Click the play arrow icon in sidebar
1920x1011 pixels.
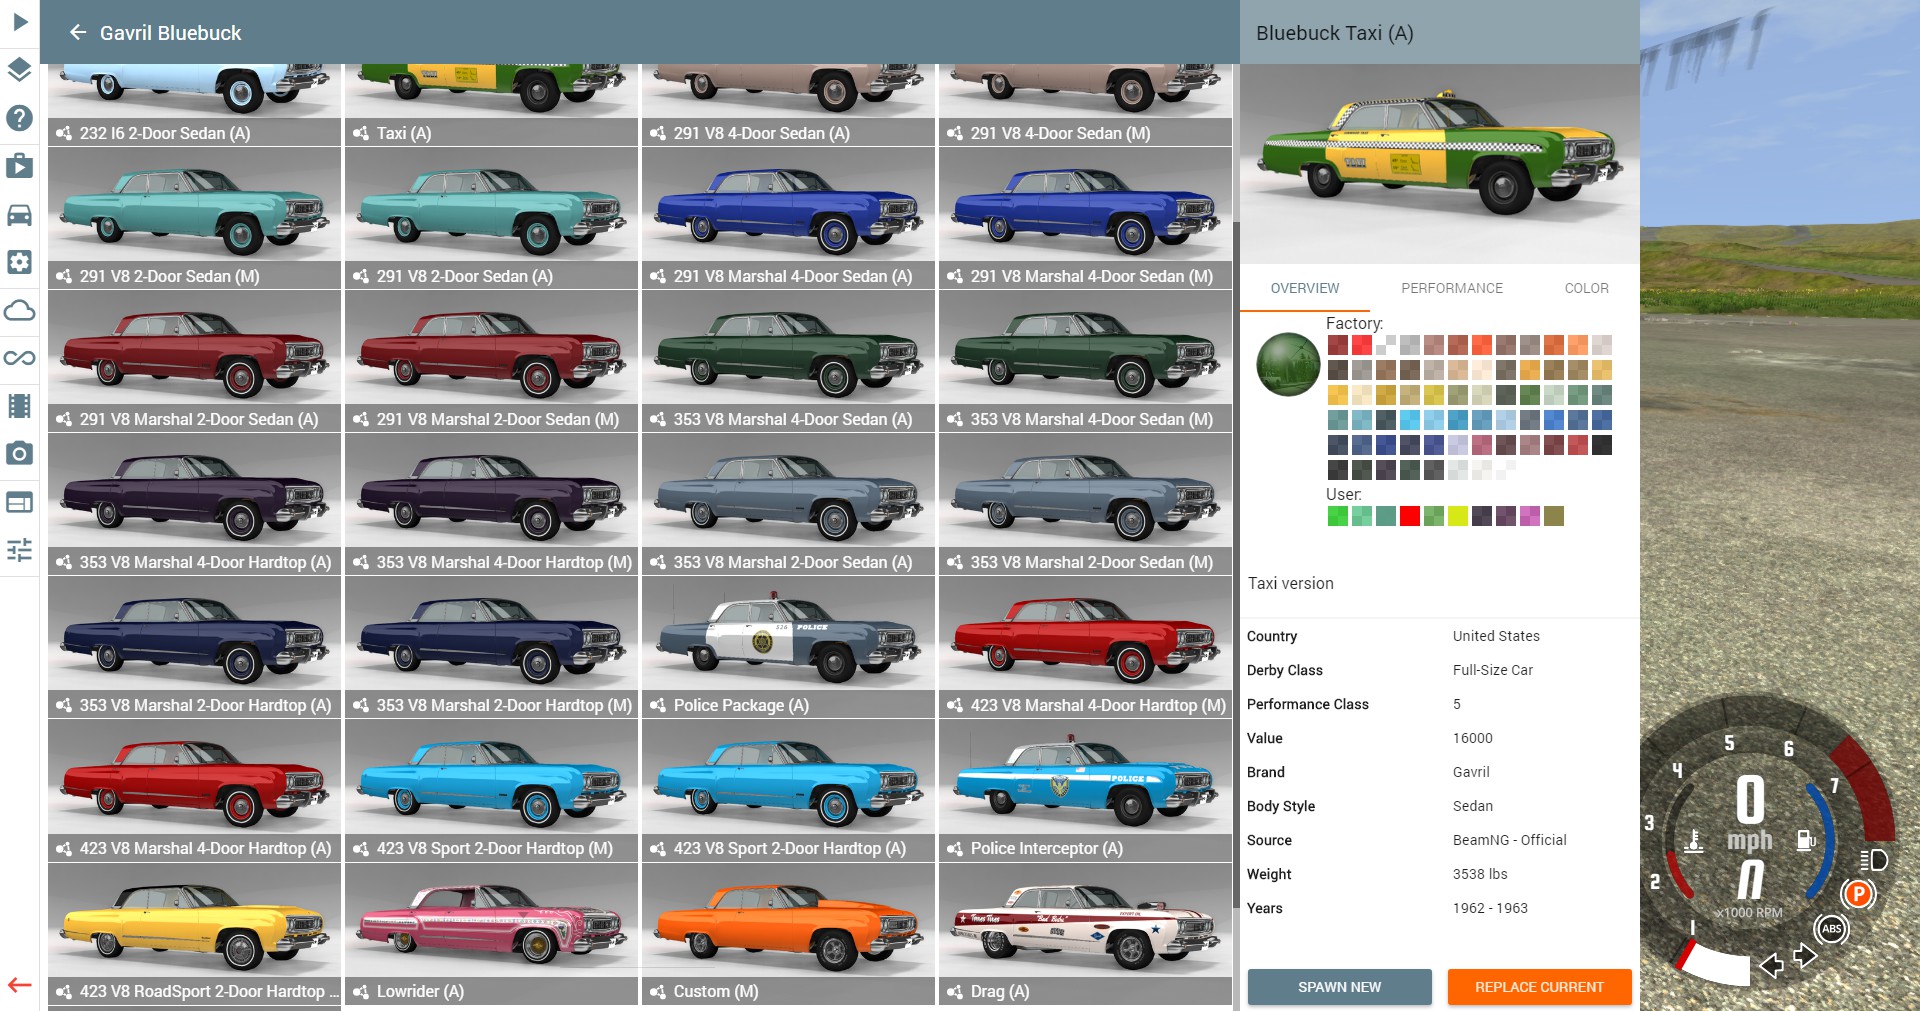pos(20,21)
